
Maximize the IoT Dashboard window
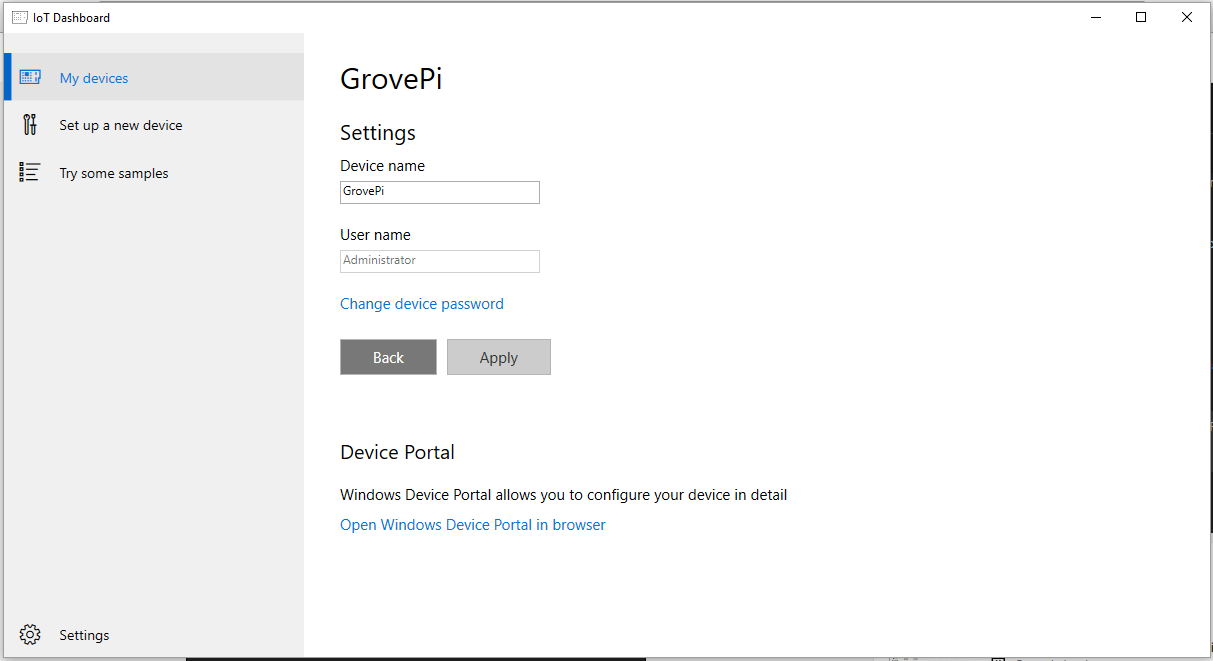[x=1141, y=17]
